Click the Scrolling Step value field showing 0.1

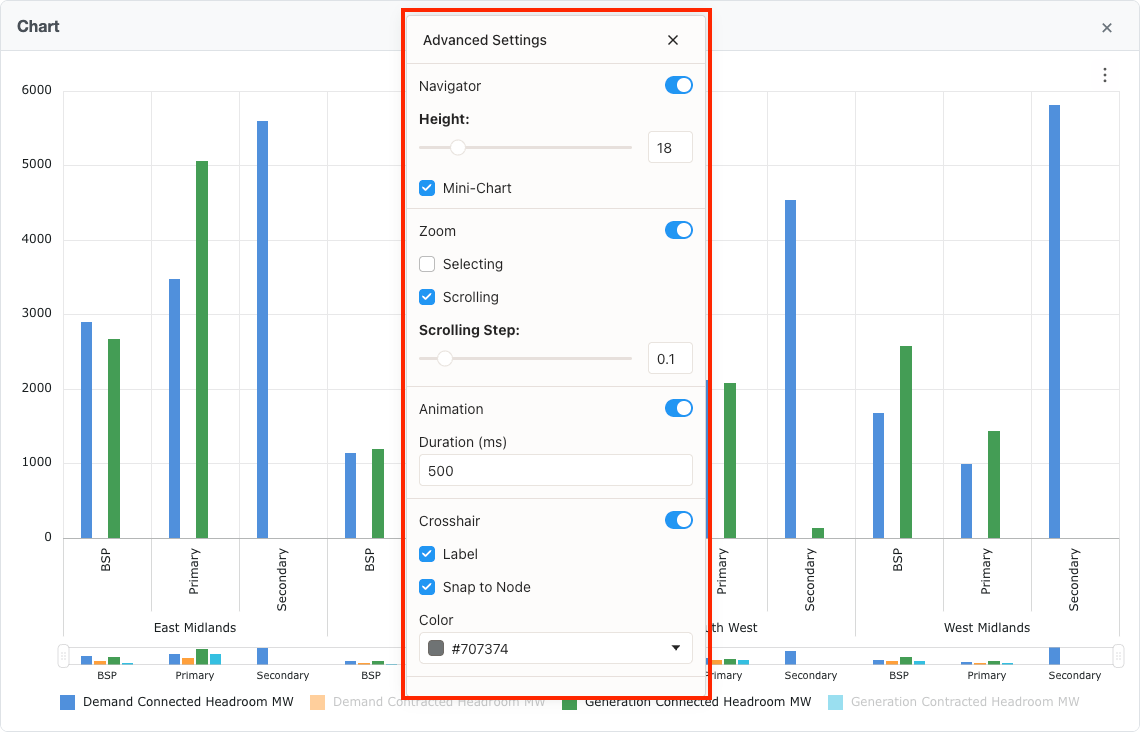[670, 358]
